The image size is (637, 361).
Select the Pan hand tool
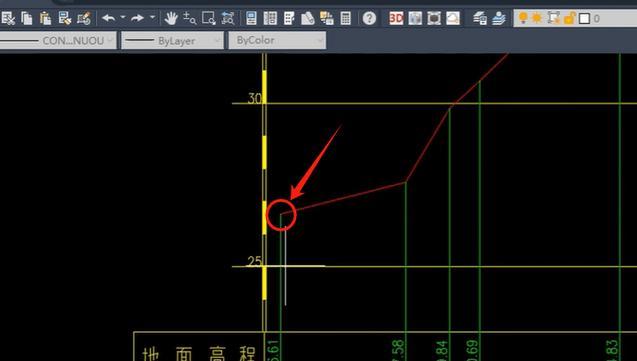(x=171, y=18)
